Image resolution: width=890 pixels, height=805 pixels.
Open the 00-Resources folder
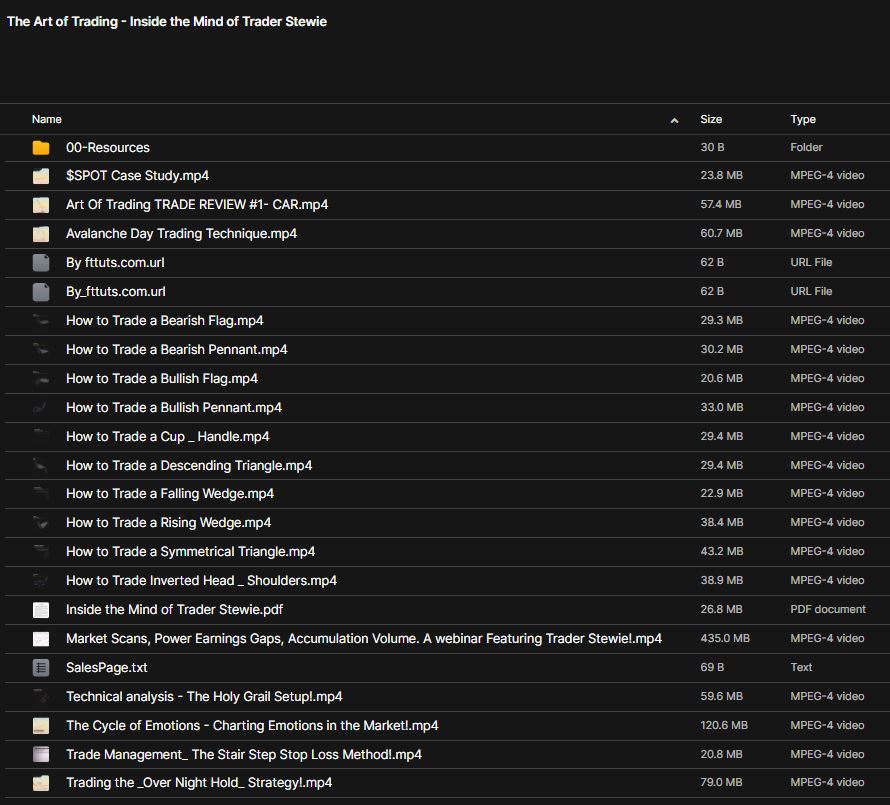[x=108, y=147]
